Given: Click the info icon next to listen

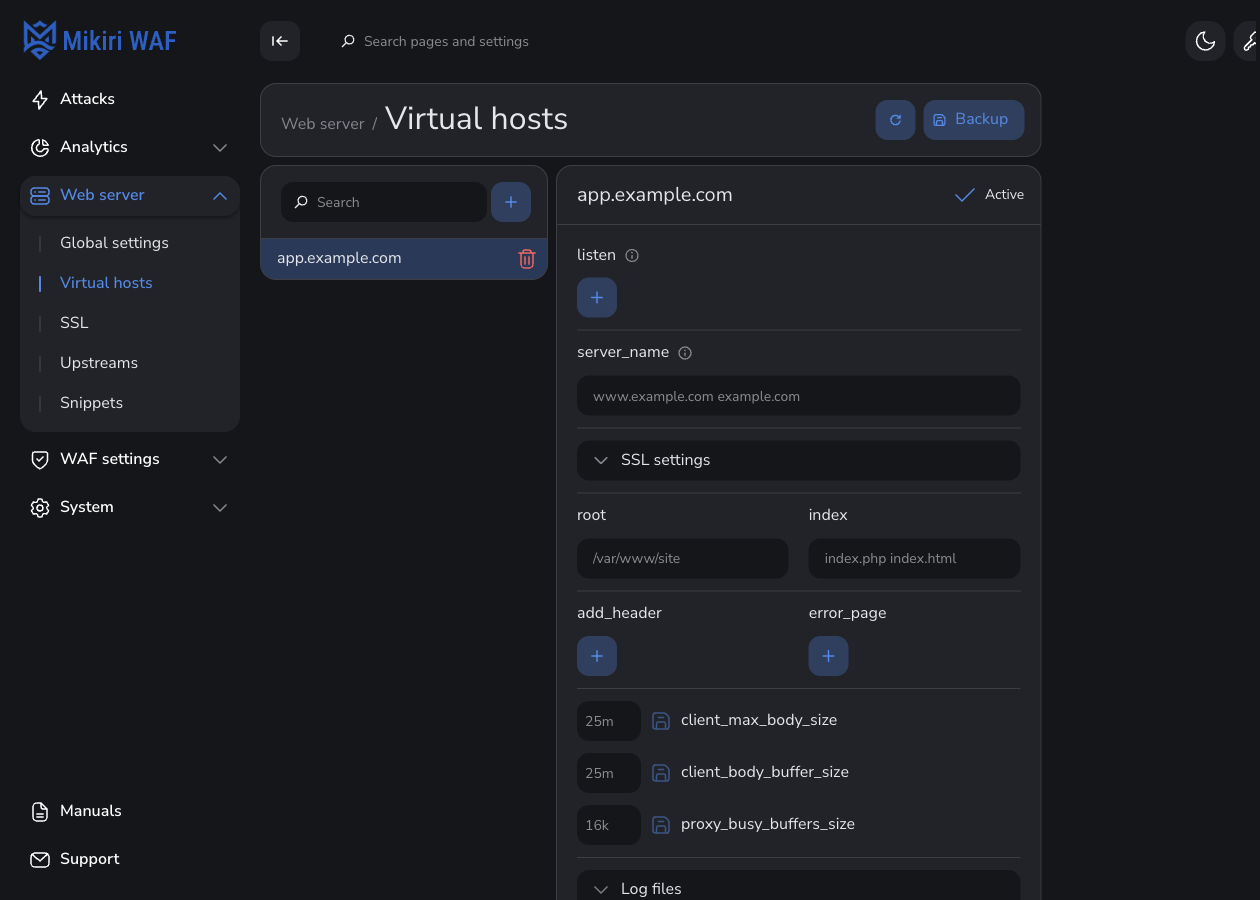Looking at the screenshot, I should tap(632, 256).
